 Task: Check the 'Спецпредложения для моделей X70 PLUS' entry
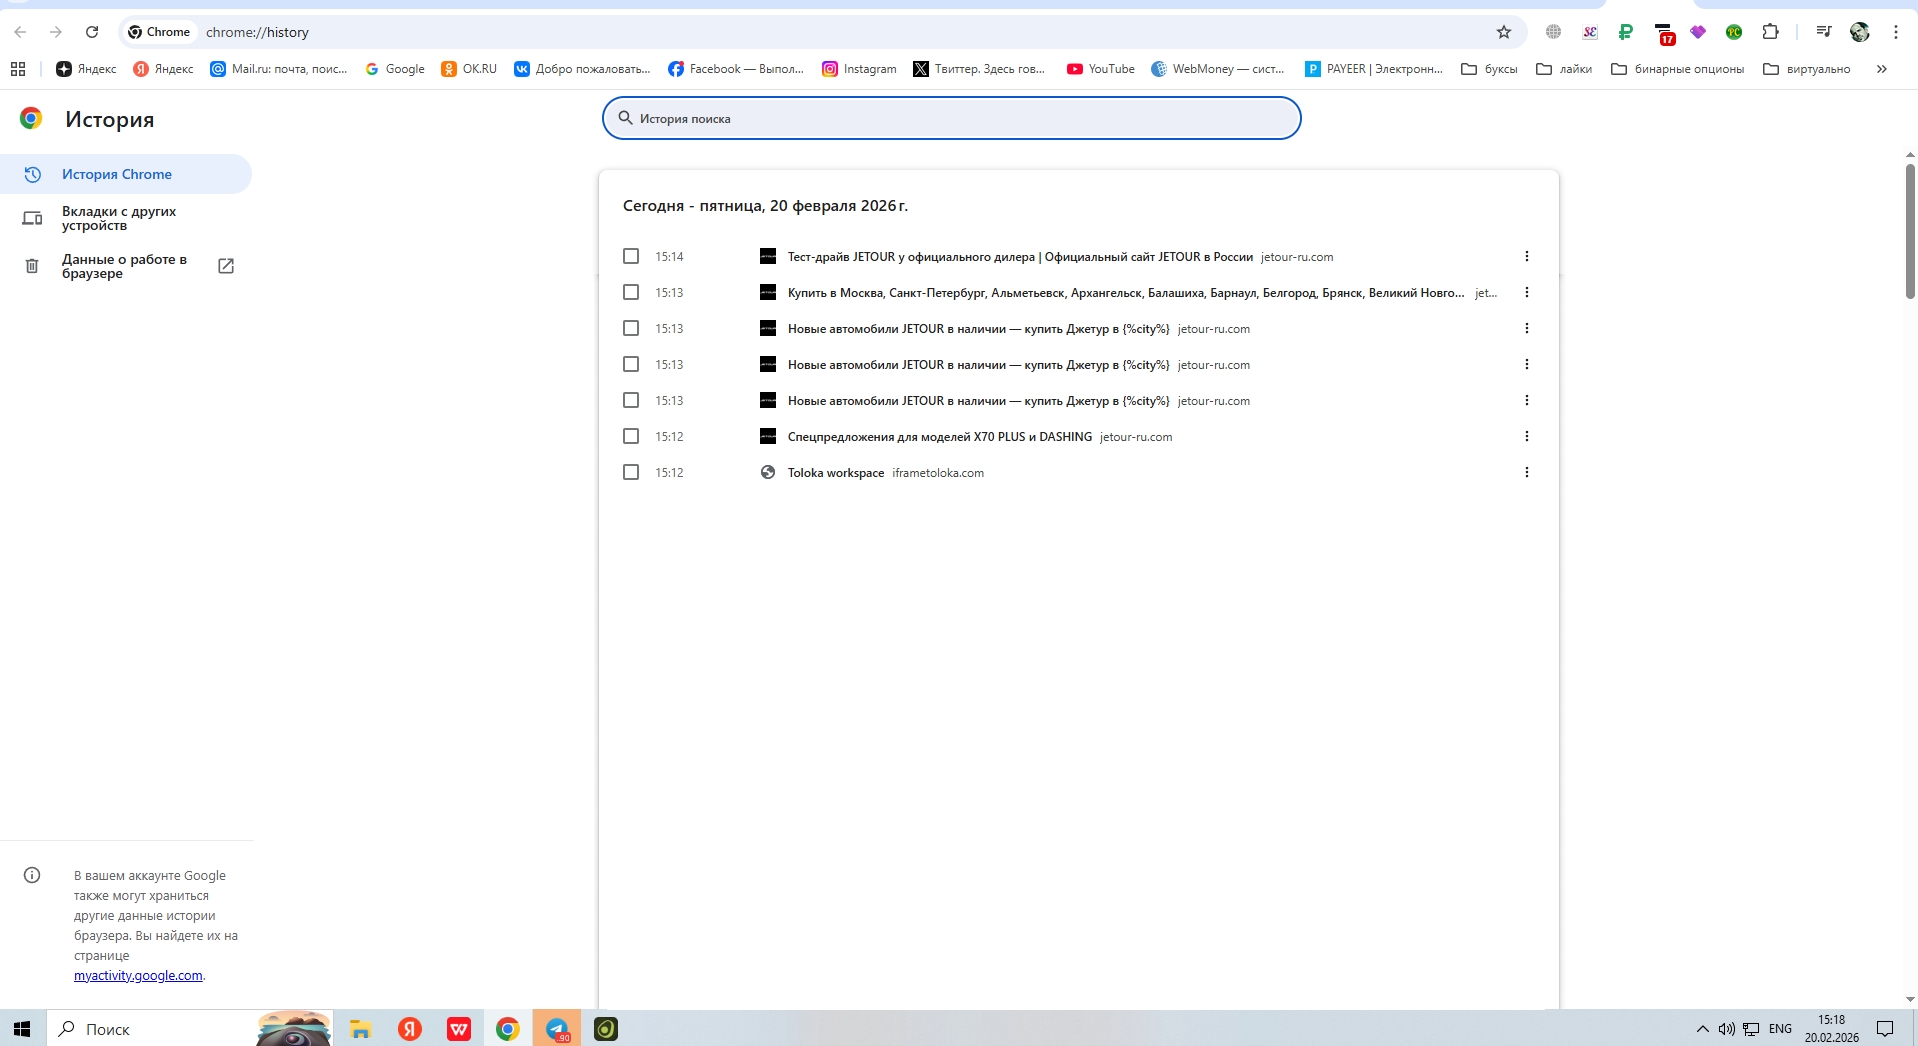tap(631, 436)
